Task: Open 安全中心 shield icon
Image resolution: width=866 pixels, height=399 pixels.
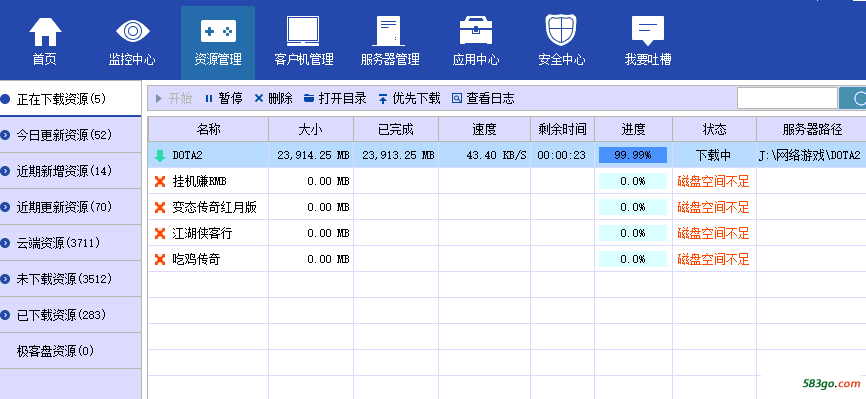Action: (561, 30)
